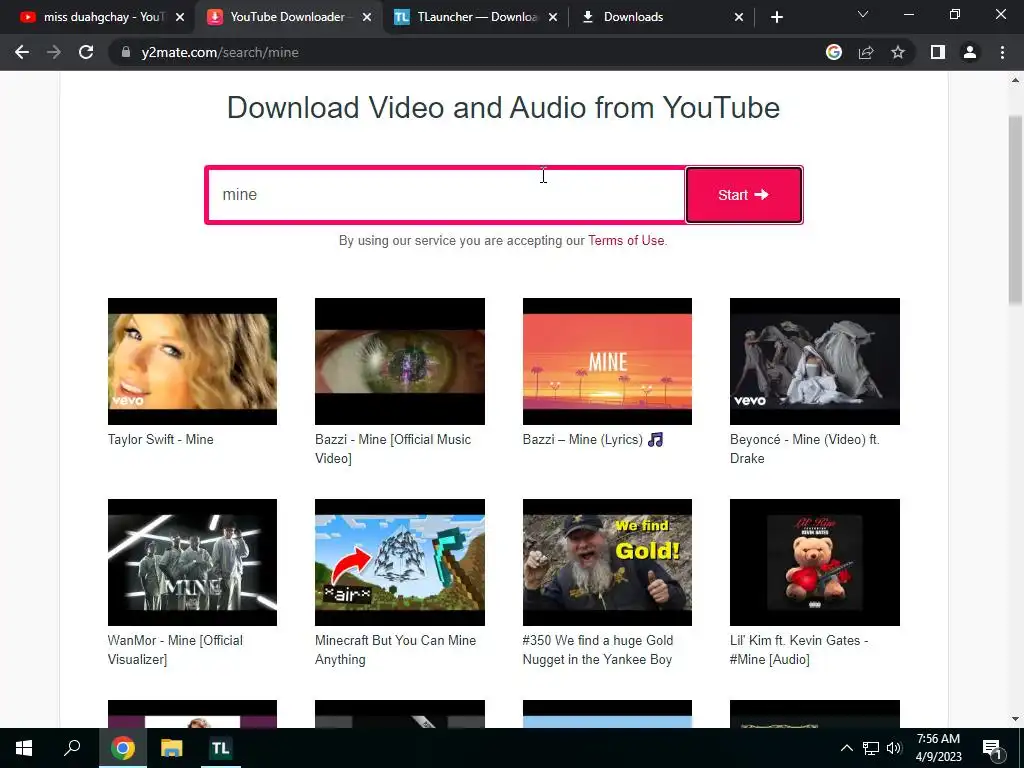
Task: Open the taskbar clock showing 7:56 AM
Action: pyautogui.click(x=938, y=748)
